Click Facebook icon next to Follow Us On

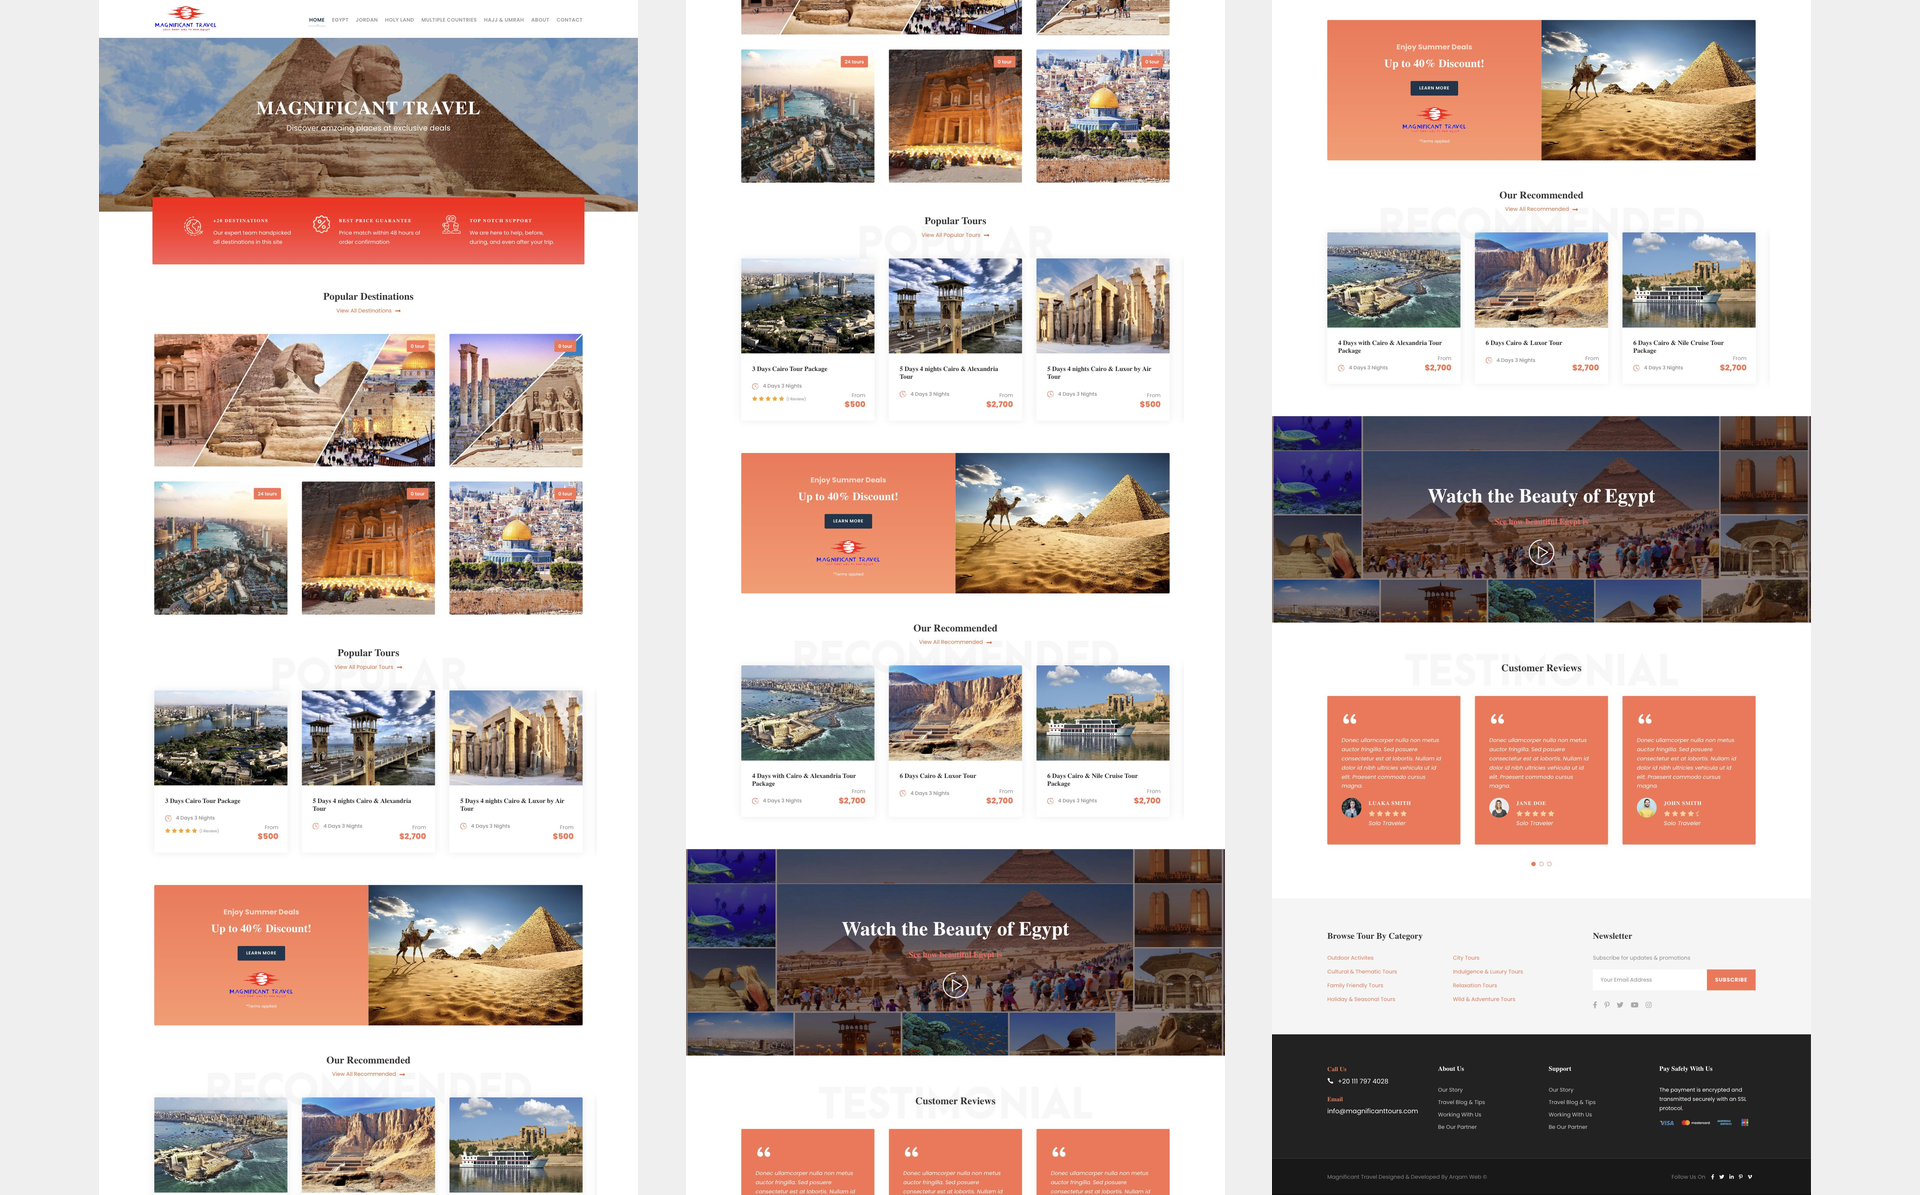(x=1712, y=1177)
